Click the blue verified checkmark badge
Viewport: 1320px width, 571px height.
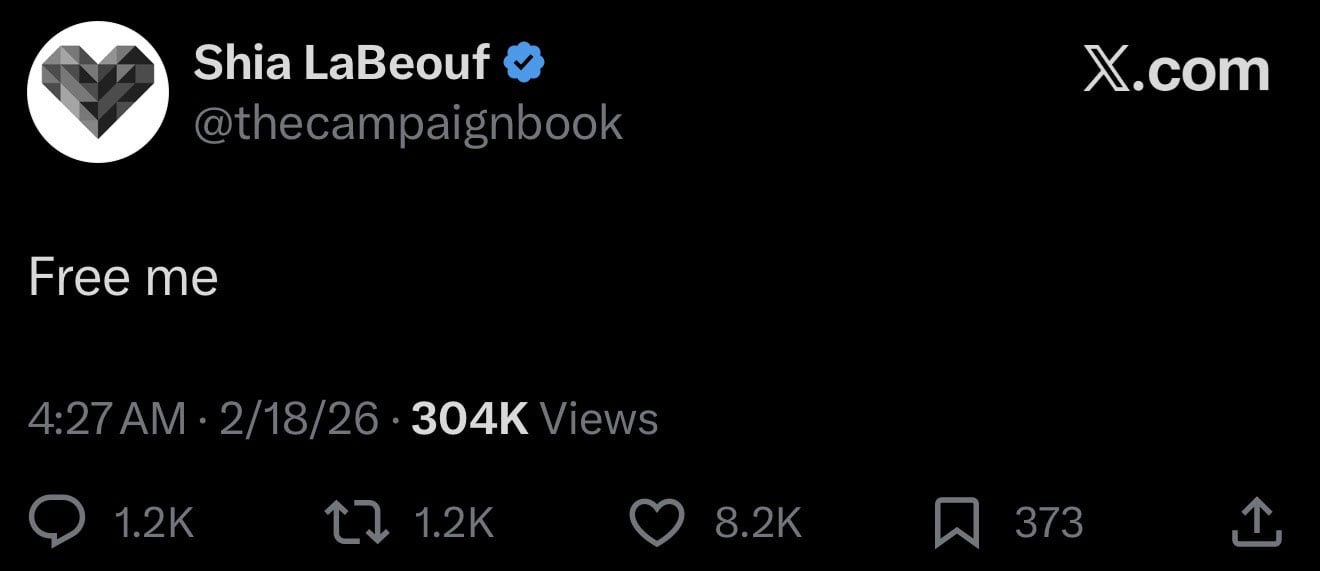coord(523,65)
